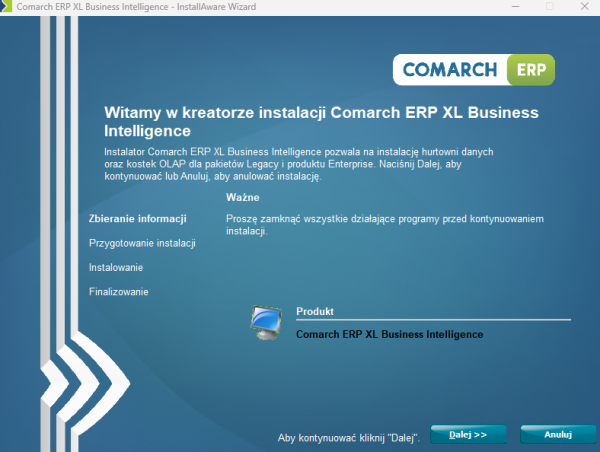Viewport: 600px width, 452px height.
Task: Click the 'Instalator Comarch ERP XL' description paragraph
Action: [299, 164]
